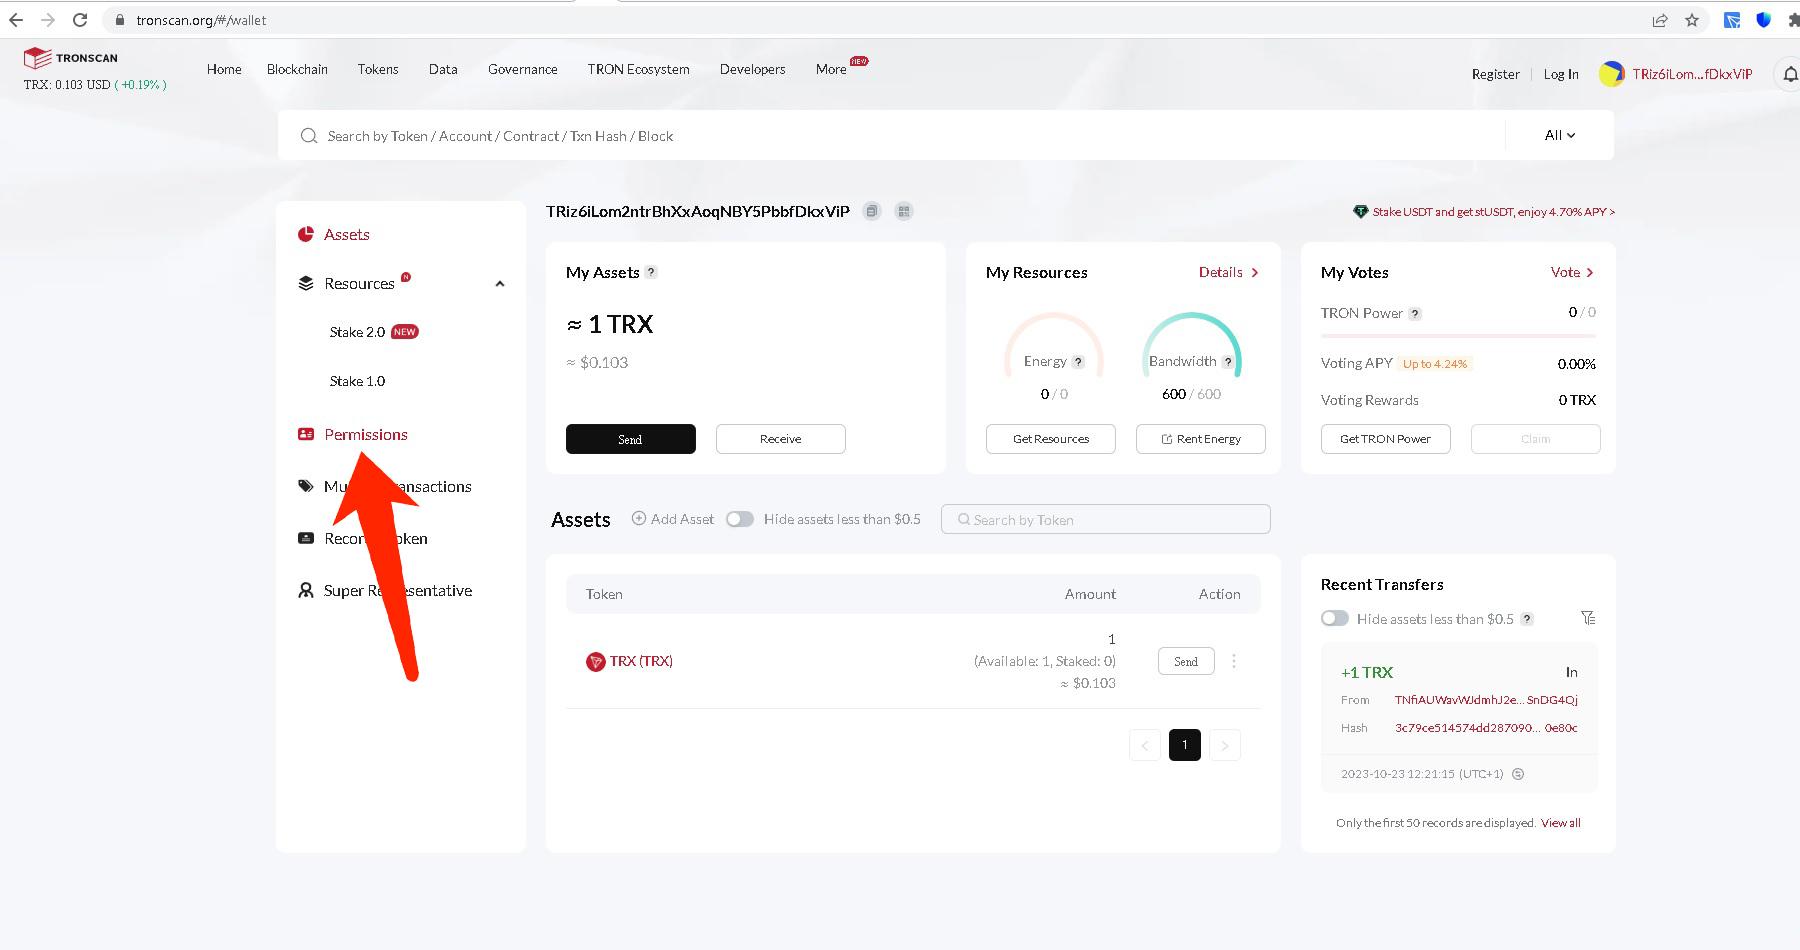Image resolution: width=1800 pixels, height=950 pixels.
Task: Open My Resources Details chevron link
Action: [1229, 272]
